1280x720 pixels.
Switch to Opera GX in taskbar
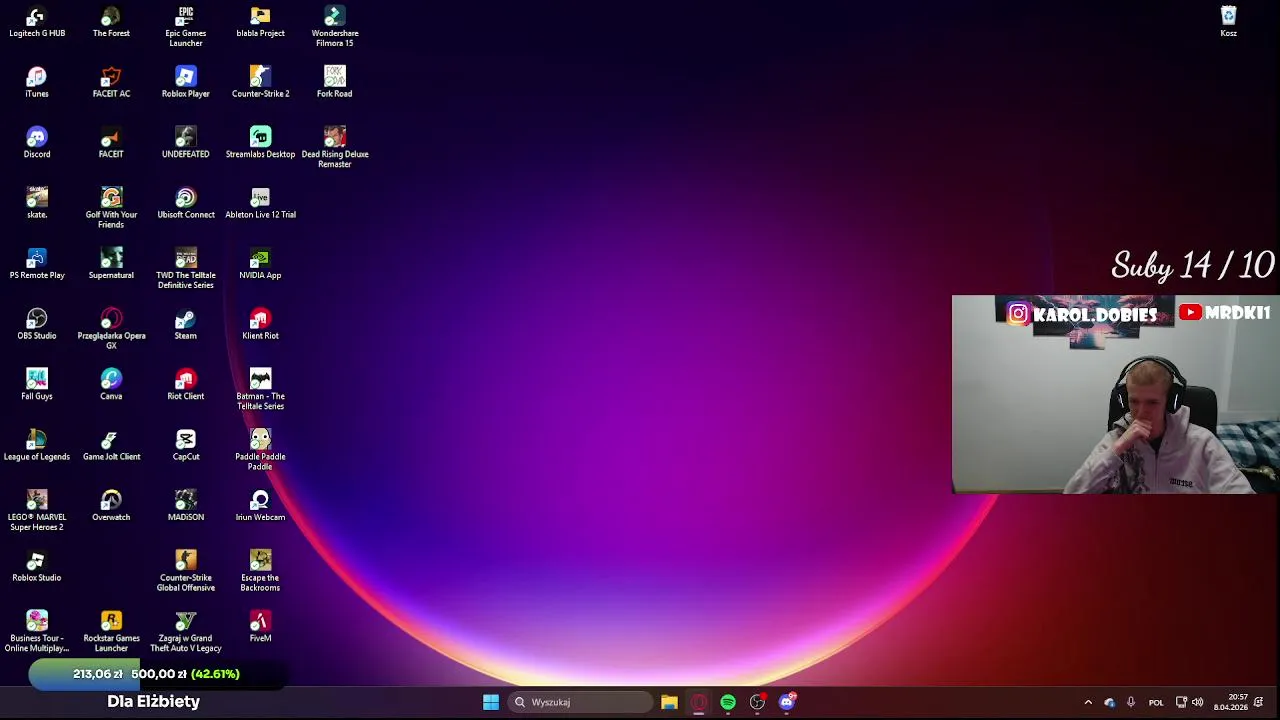699,702
